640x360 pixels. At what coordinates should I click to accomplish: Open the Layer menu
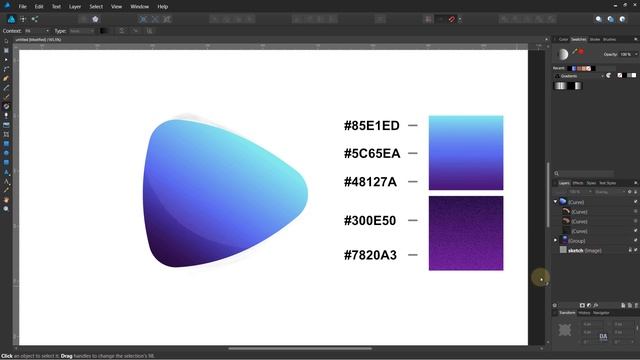[x=75, y=7]
